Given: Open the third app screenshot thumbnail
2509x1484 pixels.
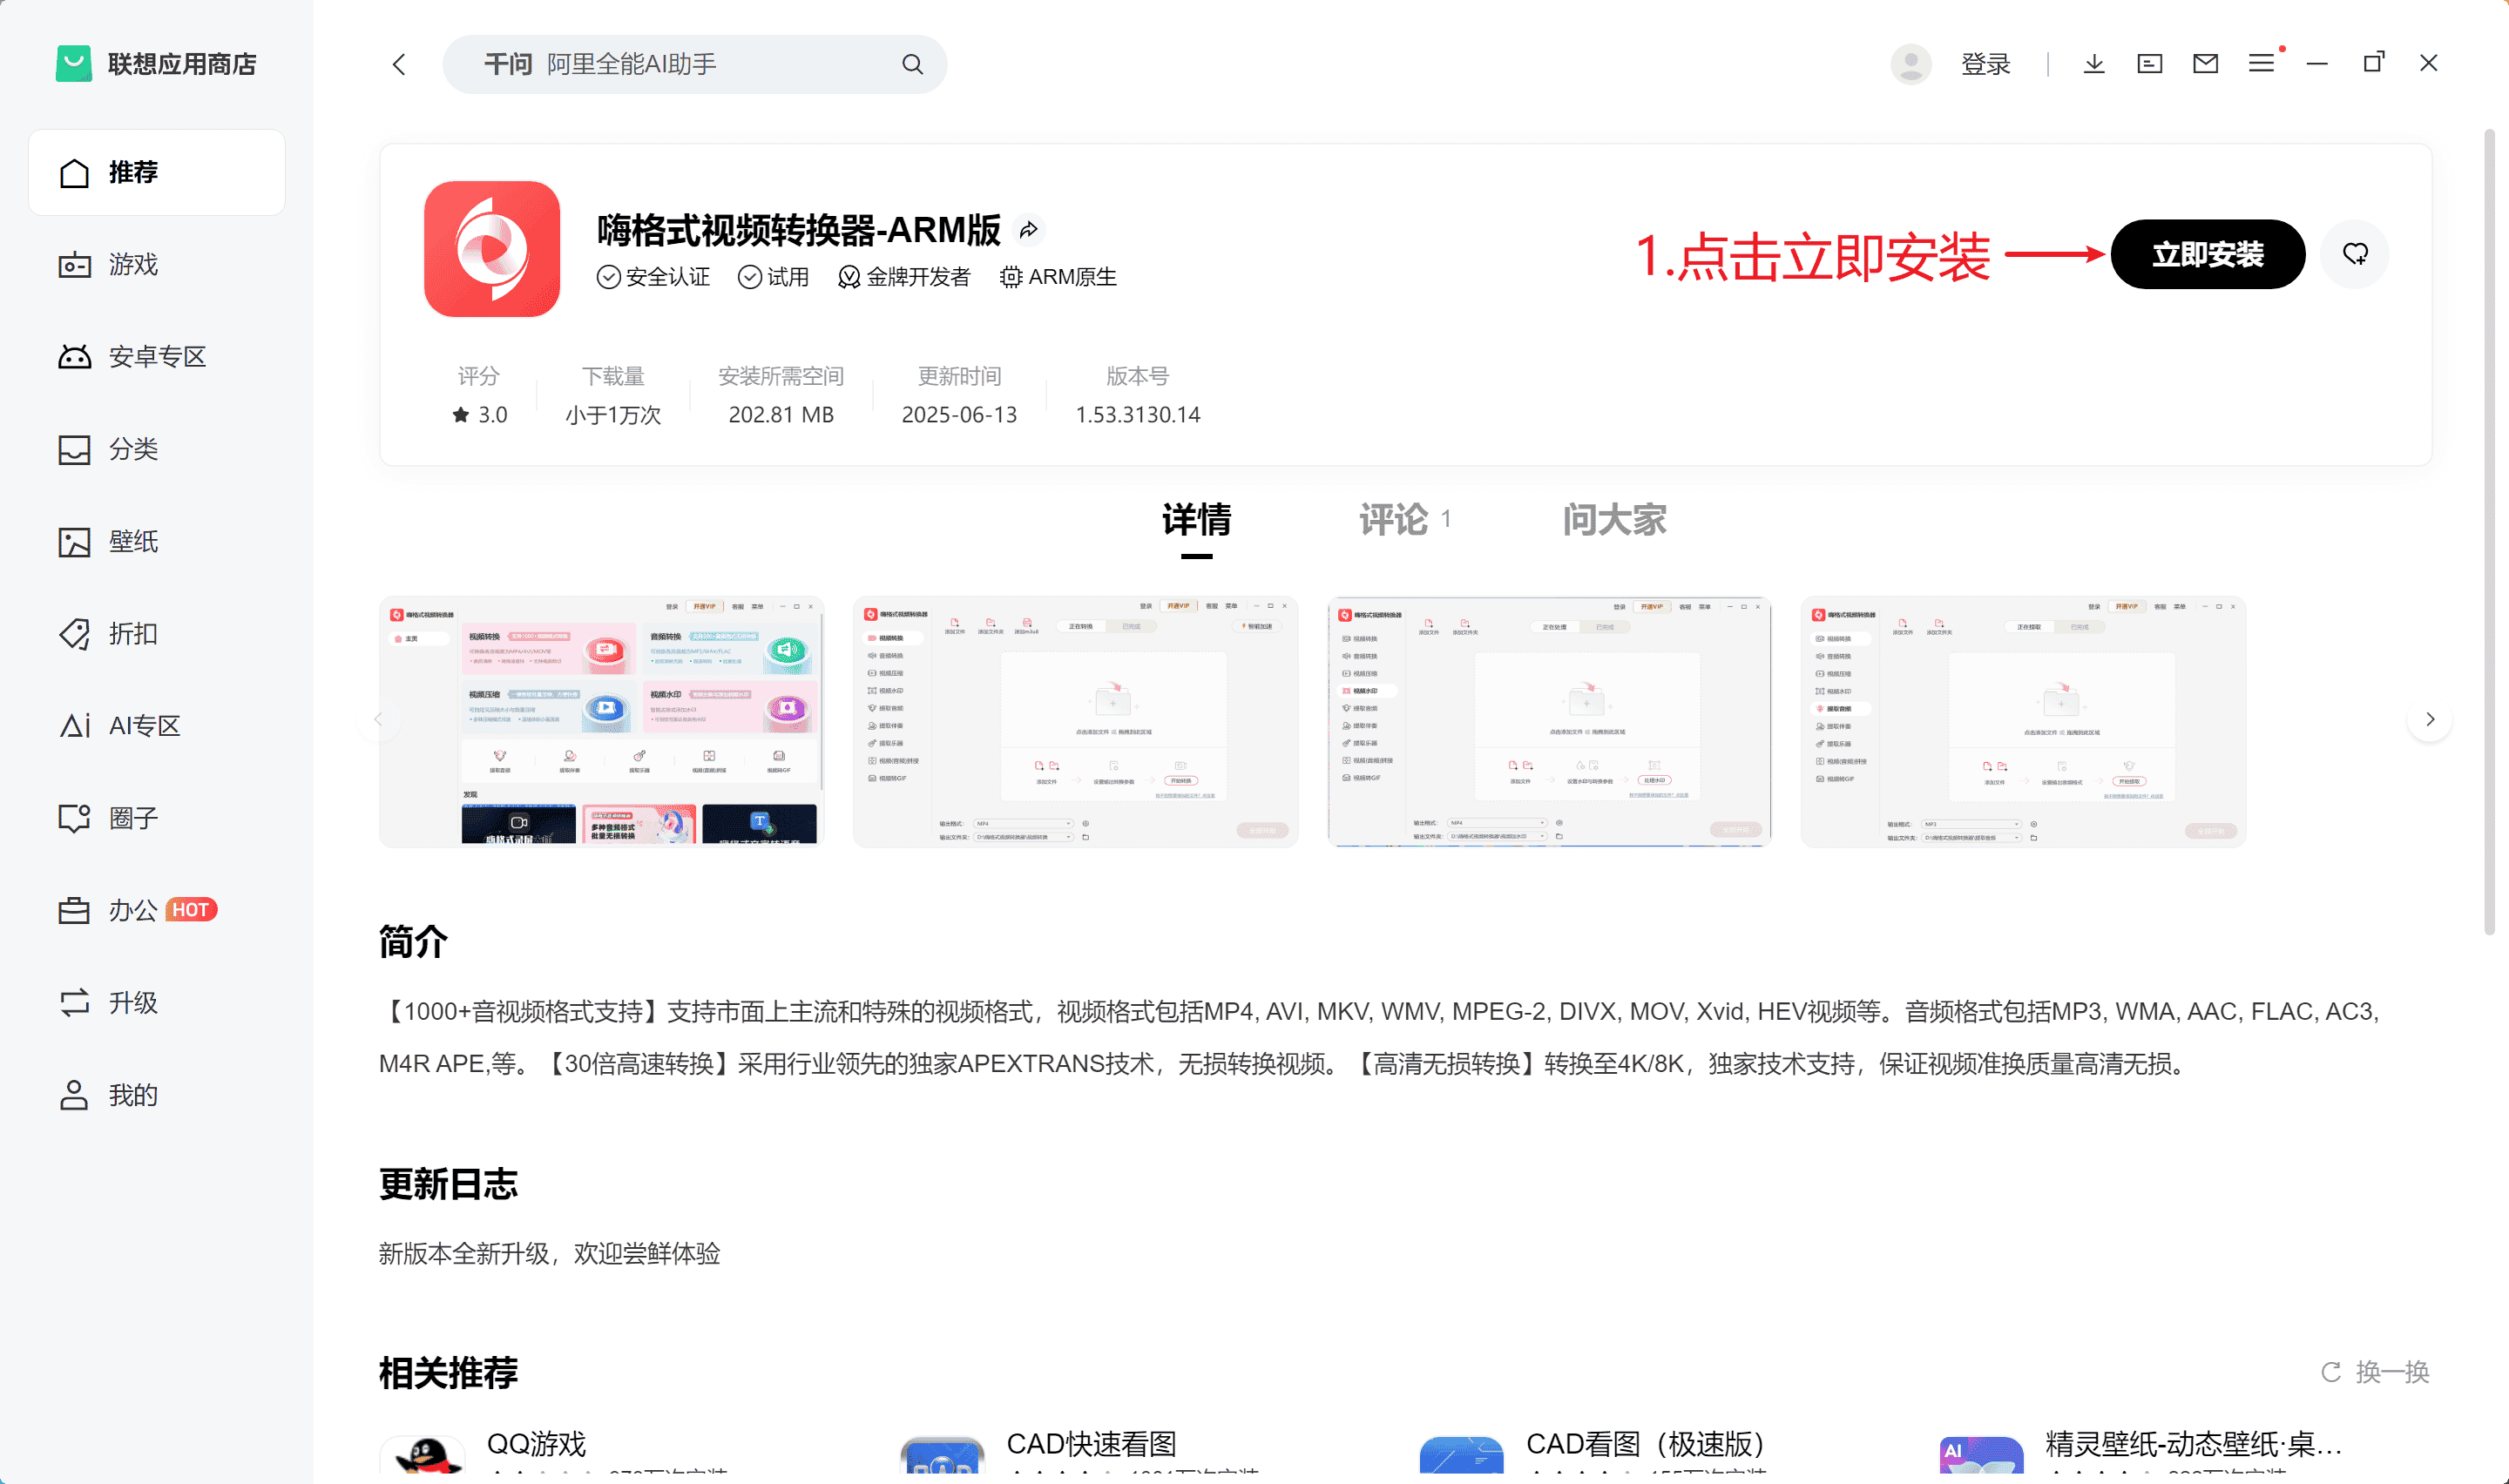Looking at the screenshot, I should 1549,722.
